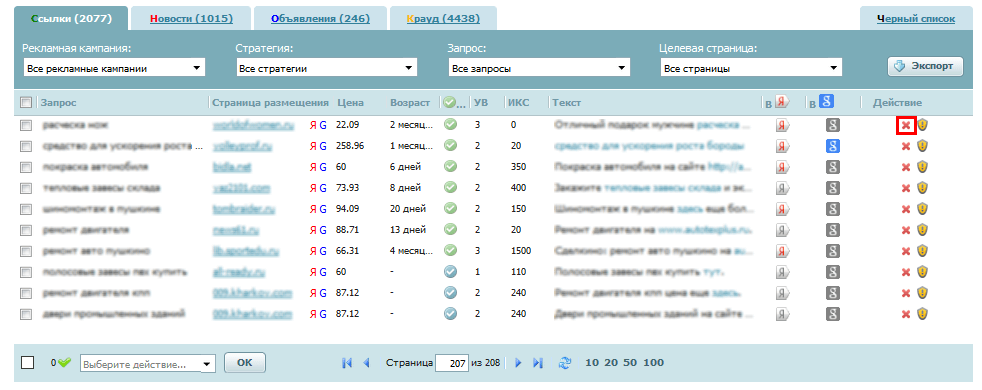This screenshot has height=390, width=982.
Task: Click the Yandex index icon in first row
Action: click(782, 125)
